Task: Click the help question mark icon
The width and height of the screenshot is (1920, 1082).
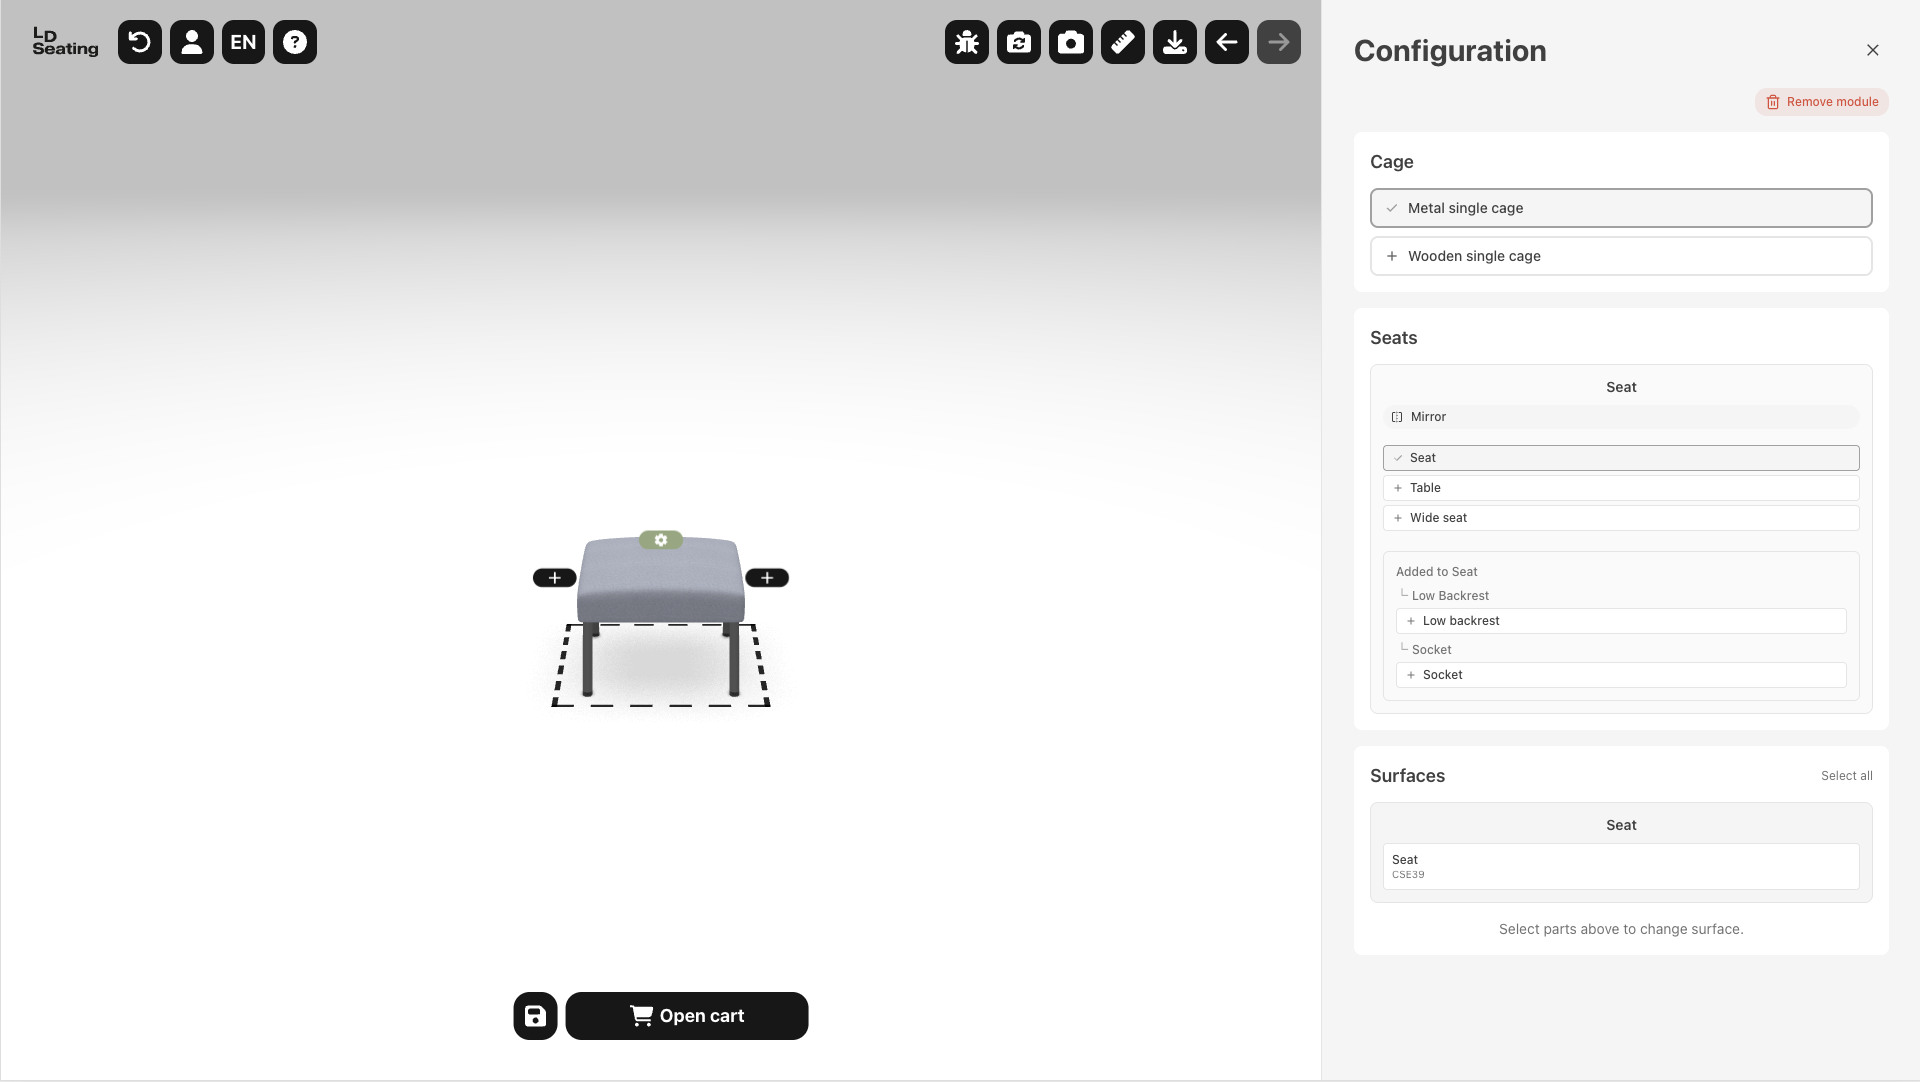Action: pyautogui.click(x=295, y=42)
